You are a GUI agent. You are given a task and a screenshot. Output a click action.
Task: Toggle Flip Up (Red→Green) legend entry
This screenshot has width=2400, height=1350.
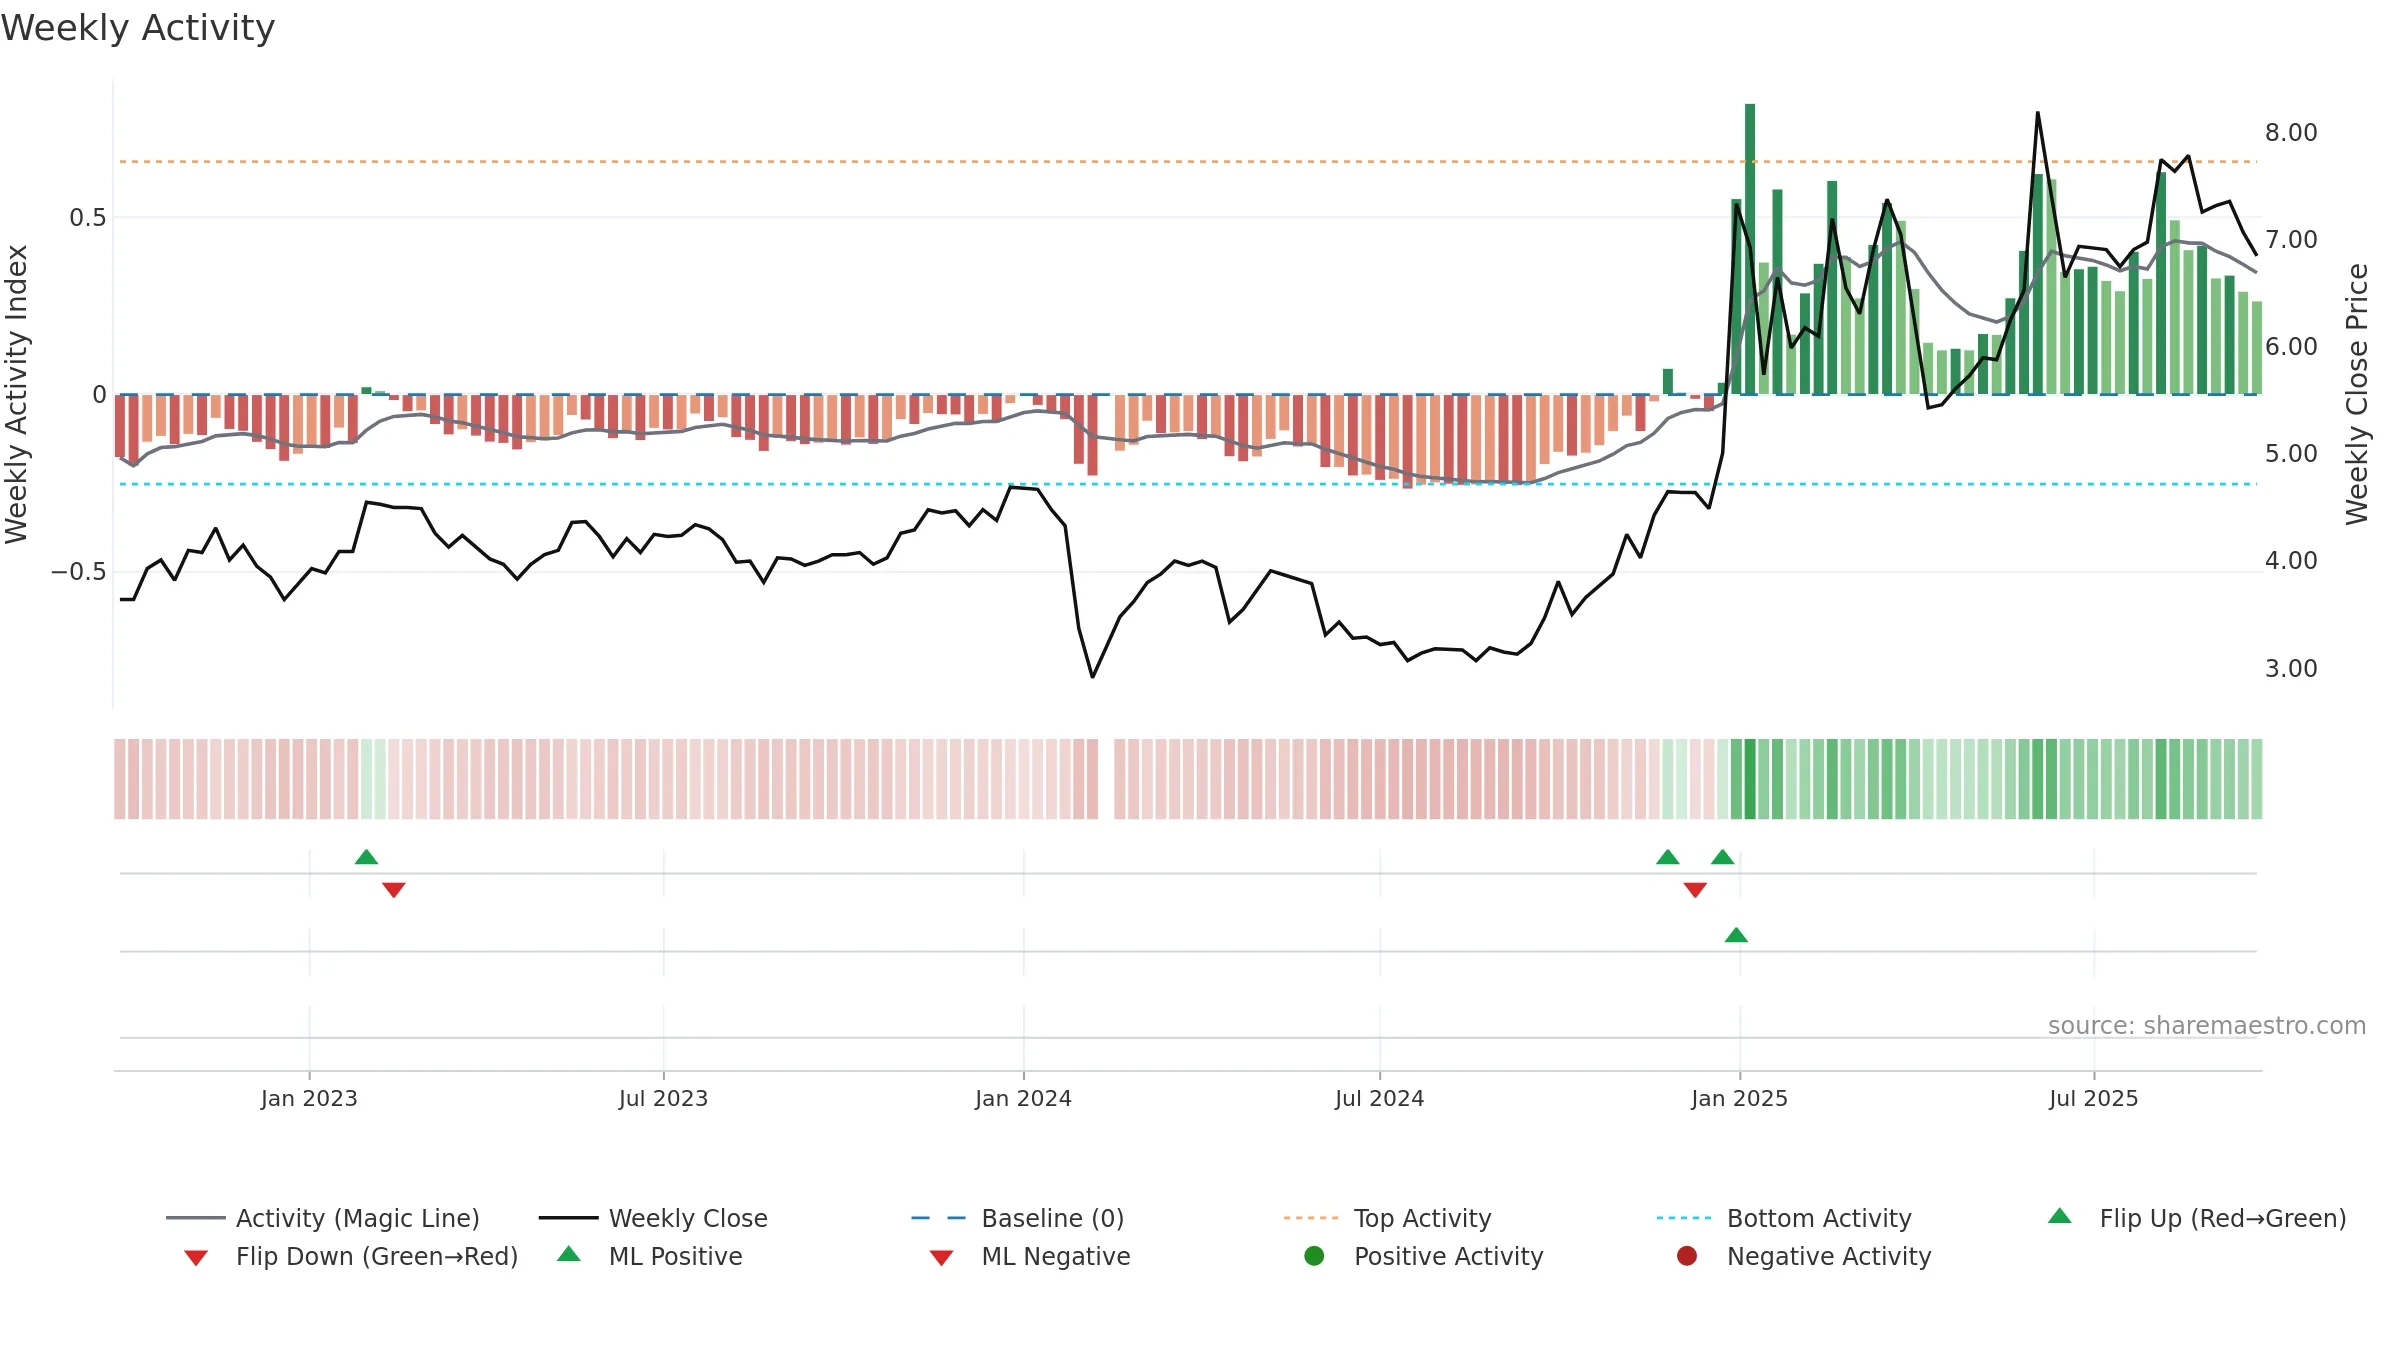click(2197, 1218)
